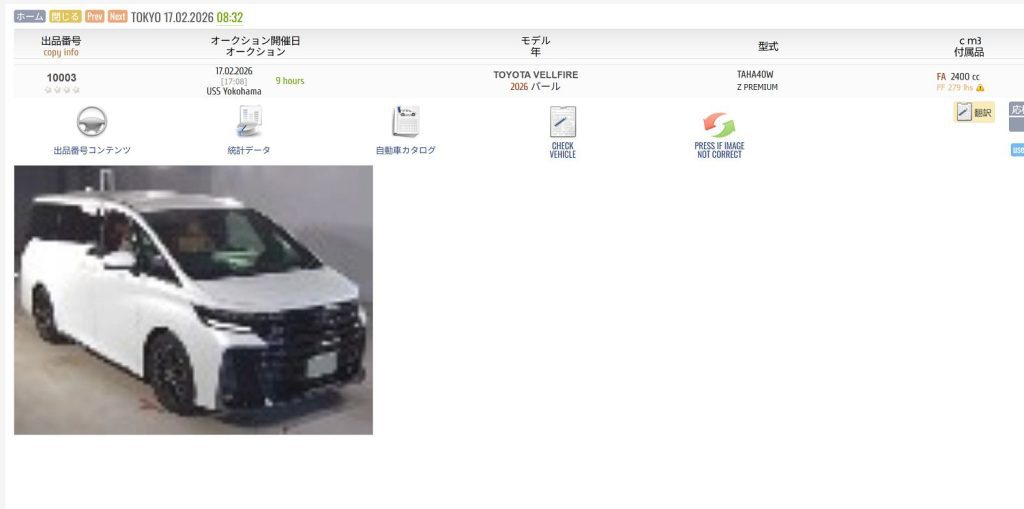Rate the lot with the star icons
1024x509 pixels.
62,90
